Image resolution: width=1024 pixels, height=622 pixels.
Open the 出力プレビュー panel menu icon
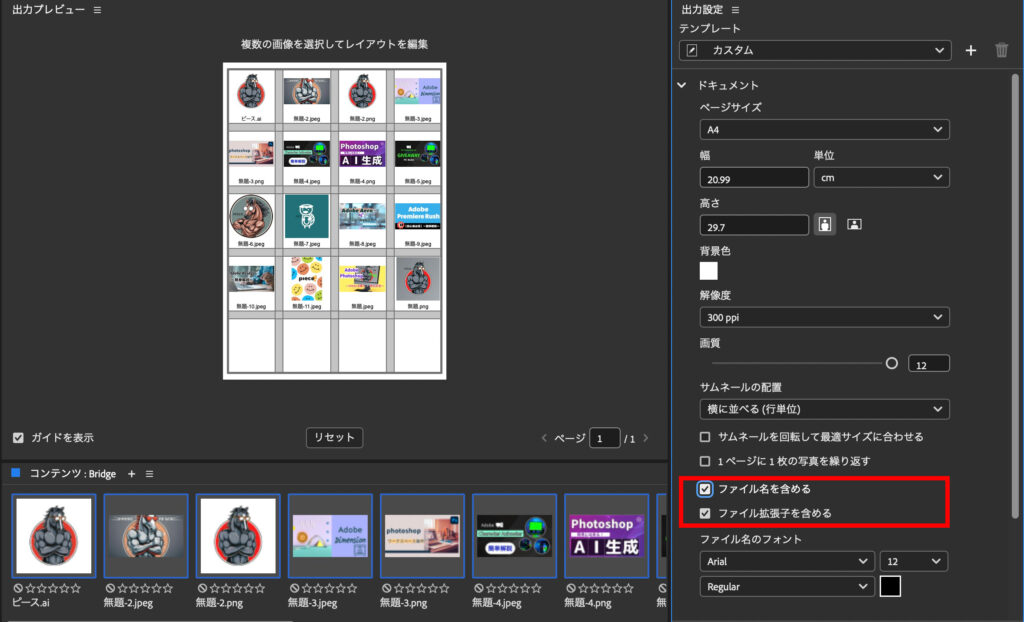(x=97, y=10)
